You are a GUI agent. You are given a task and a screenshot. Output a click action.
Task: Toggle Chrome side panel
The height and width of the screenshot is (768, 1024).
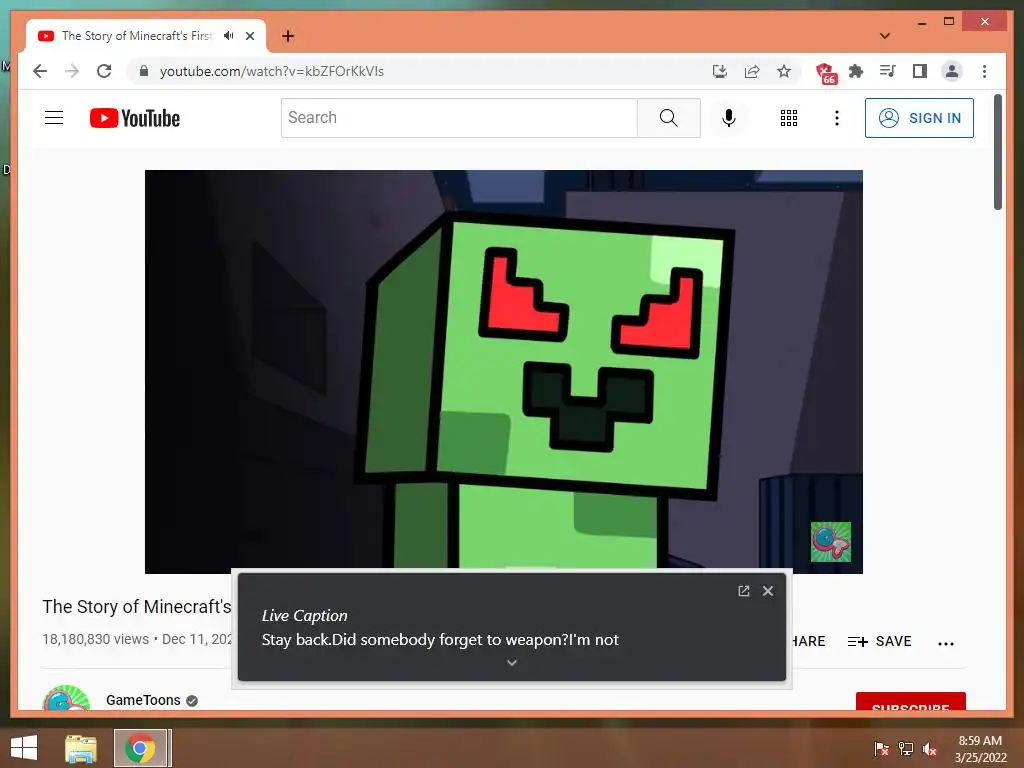tap(920, 71)
